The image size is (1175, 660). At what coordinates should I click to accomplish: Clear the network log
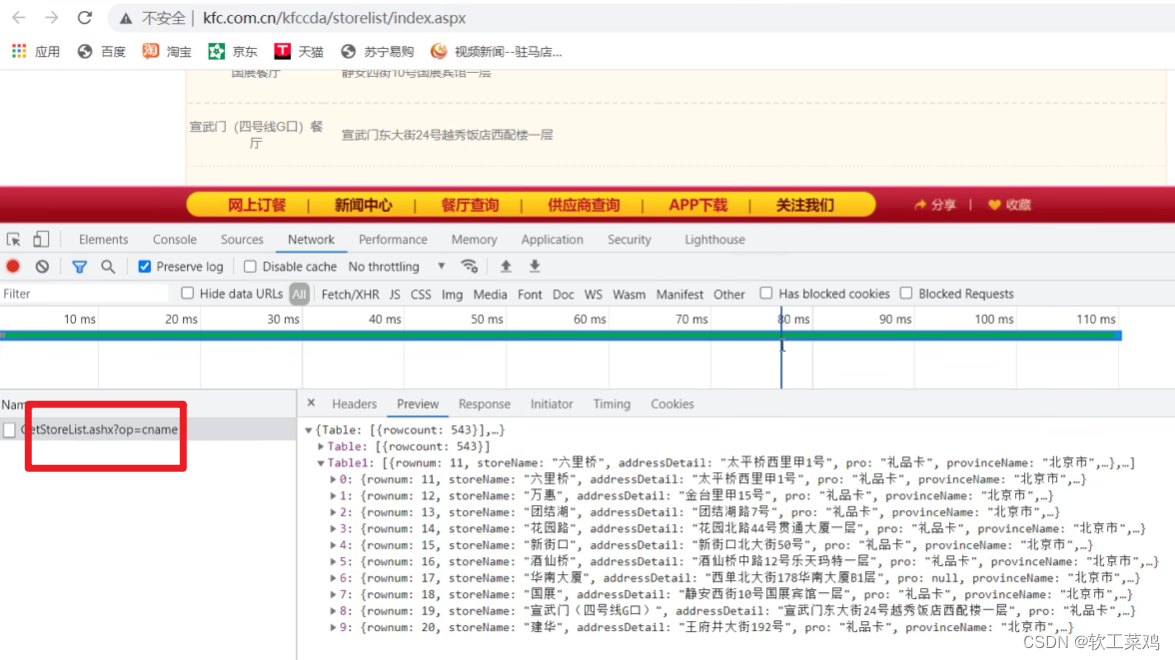coord(42,267)
